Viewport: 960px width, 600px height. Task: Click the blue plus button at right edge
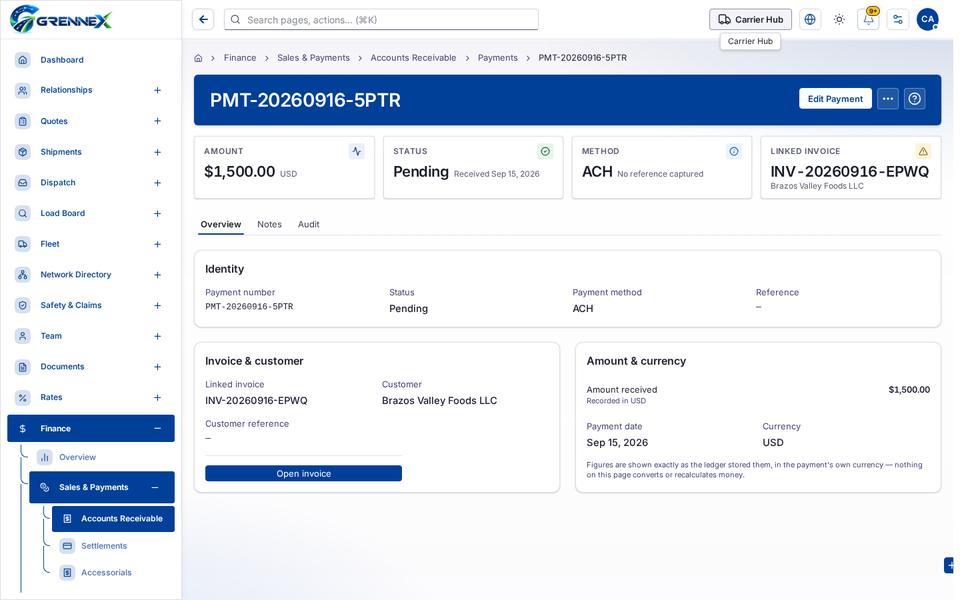950,565
